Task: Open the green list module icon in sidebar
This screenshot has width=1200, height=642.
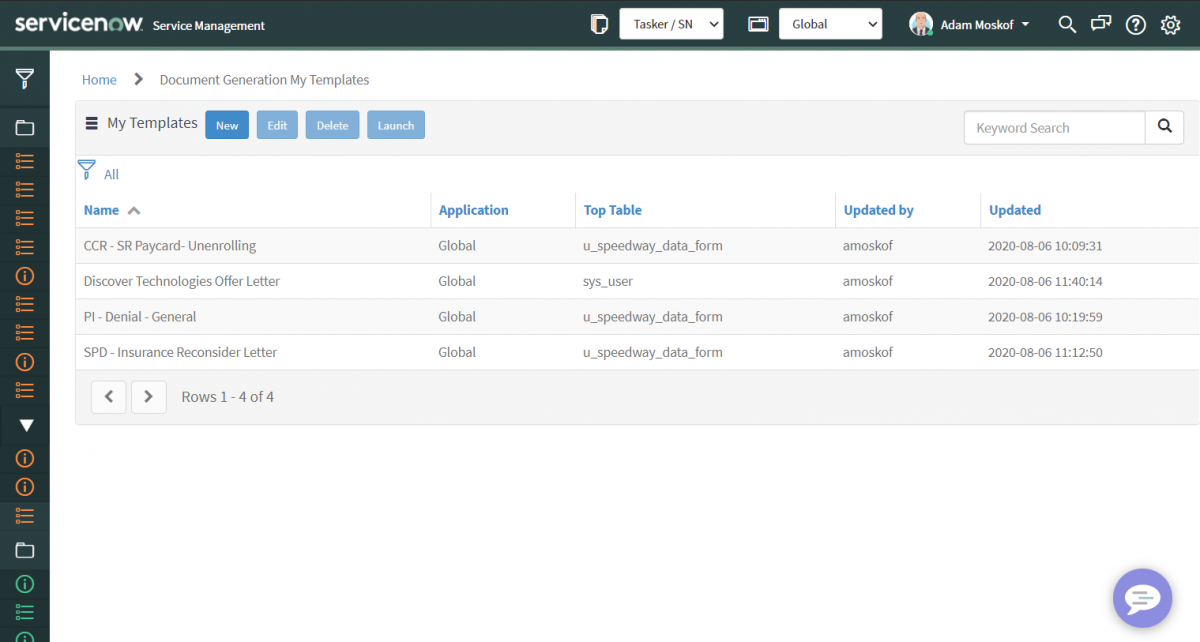Action: coord(25,611)
